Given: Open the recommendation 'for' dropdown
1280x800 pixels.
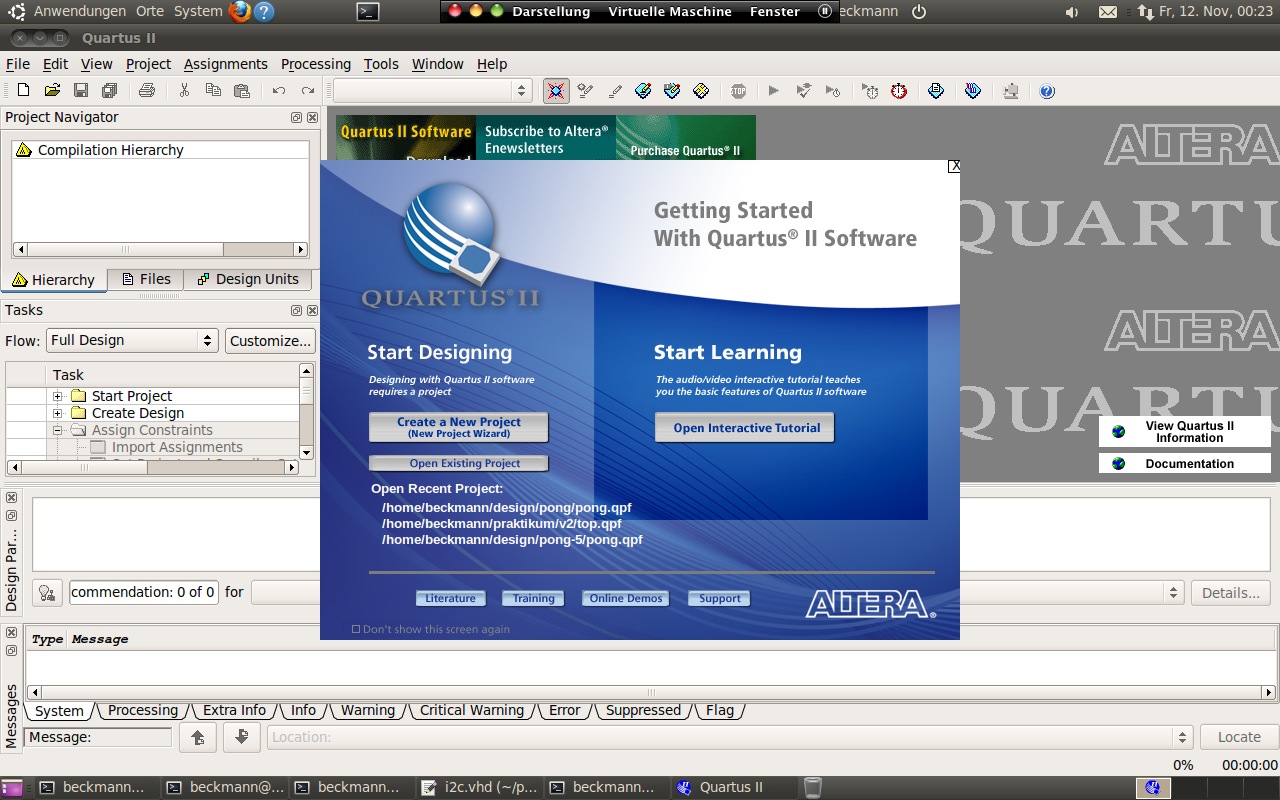Looking at the screenshot, I should [x=717, y=593].
